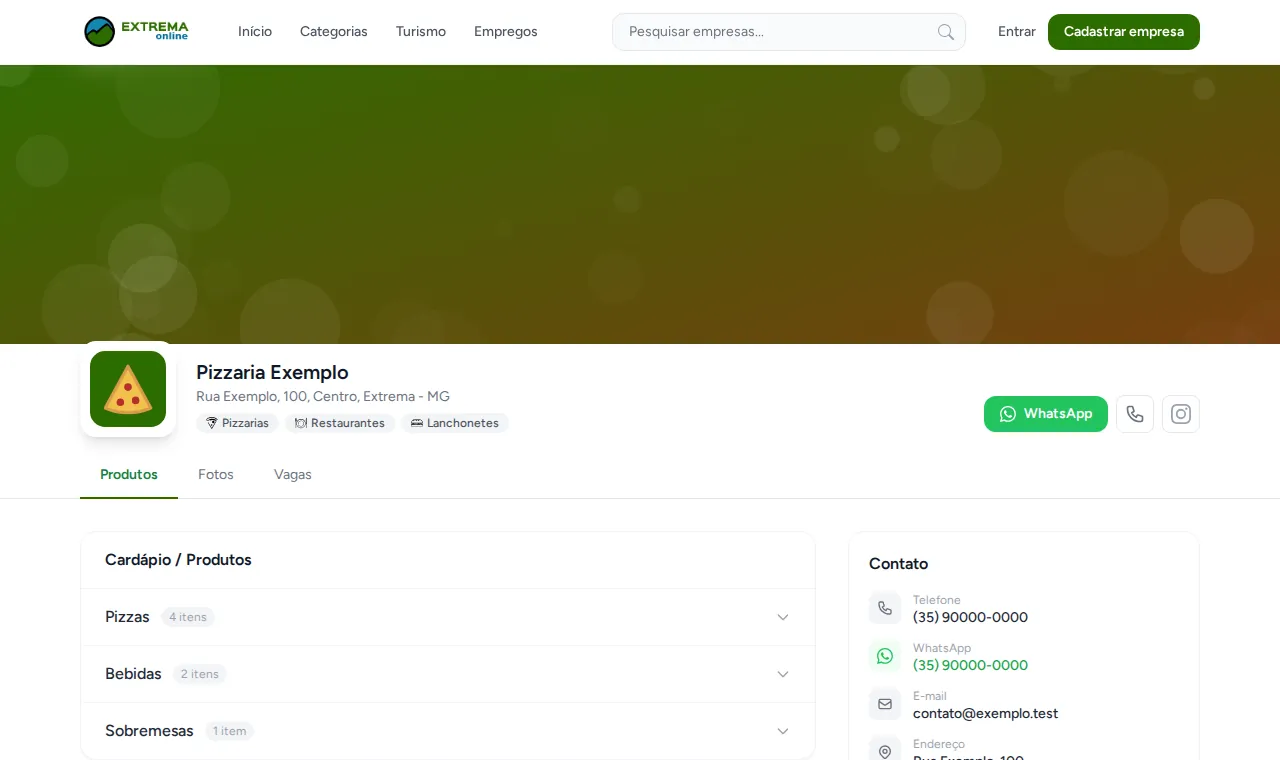
Task: Expand the Pizzas category chevron
Action: coord(783,617)
